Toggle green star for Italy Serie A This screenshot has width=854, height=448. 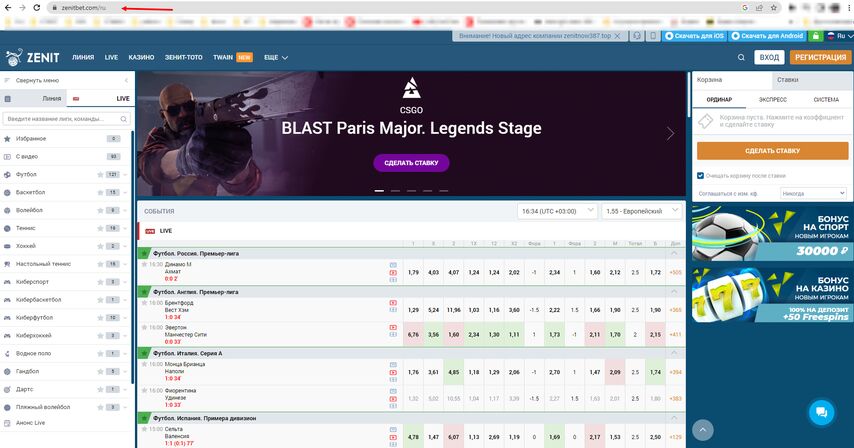[144, 353]
